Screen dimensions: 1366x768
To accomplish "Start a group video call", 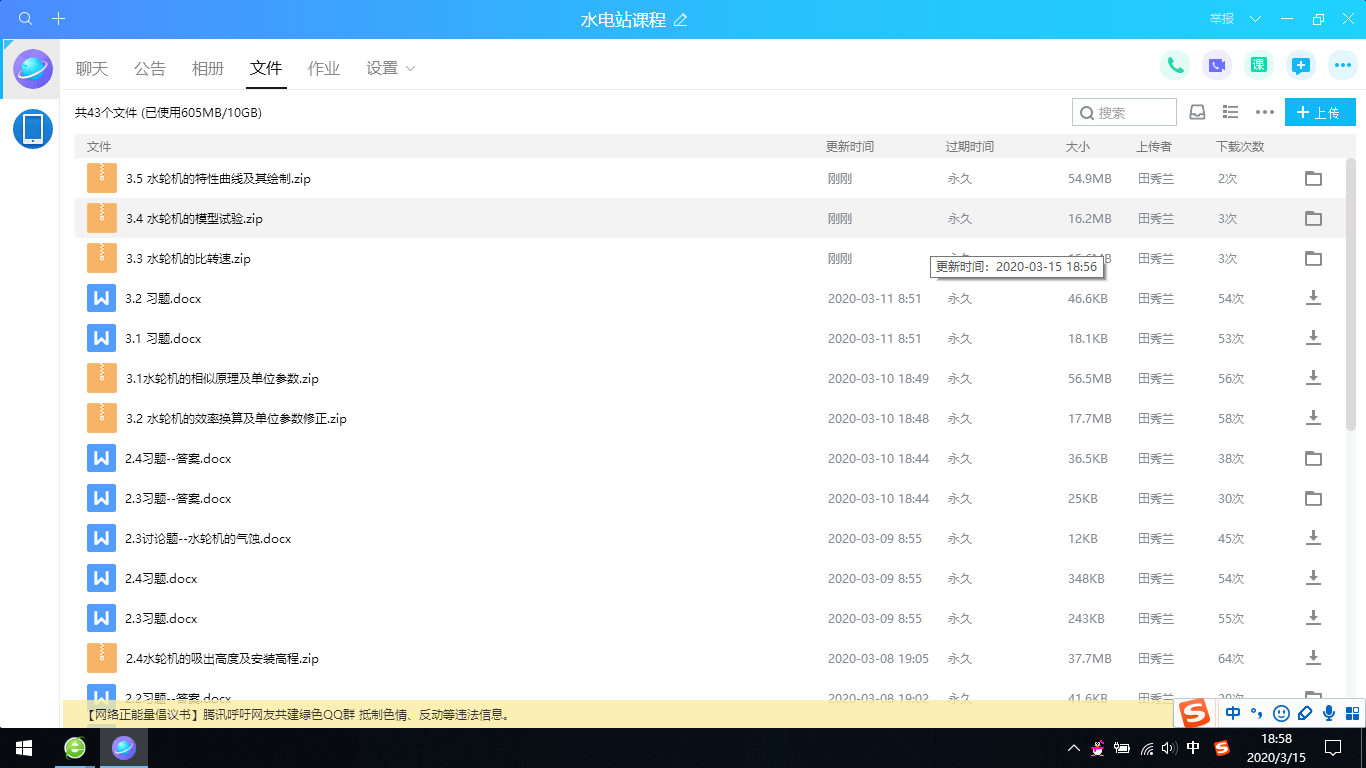I will click(1217, 66).
